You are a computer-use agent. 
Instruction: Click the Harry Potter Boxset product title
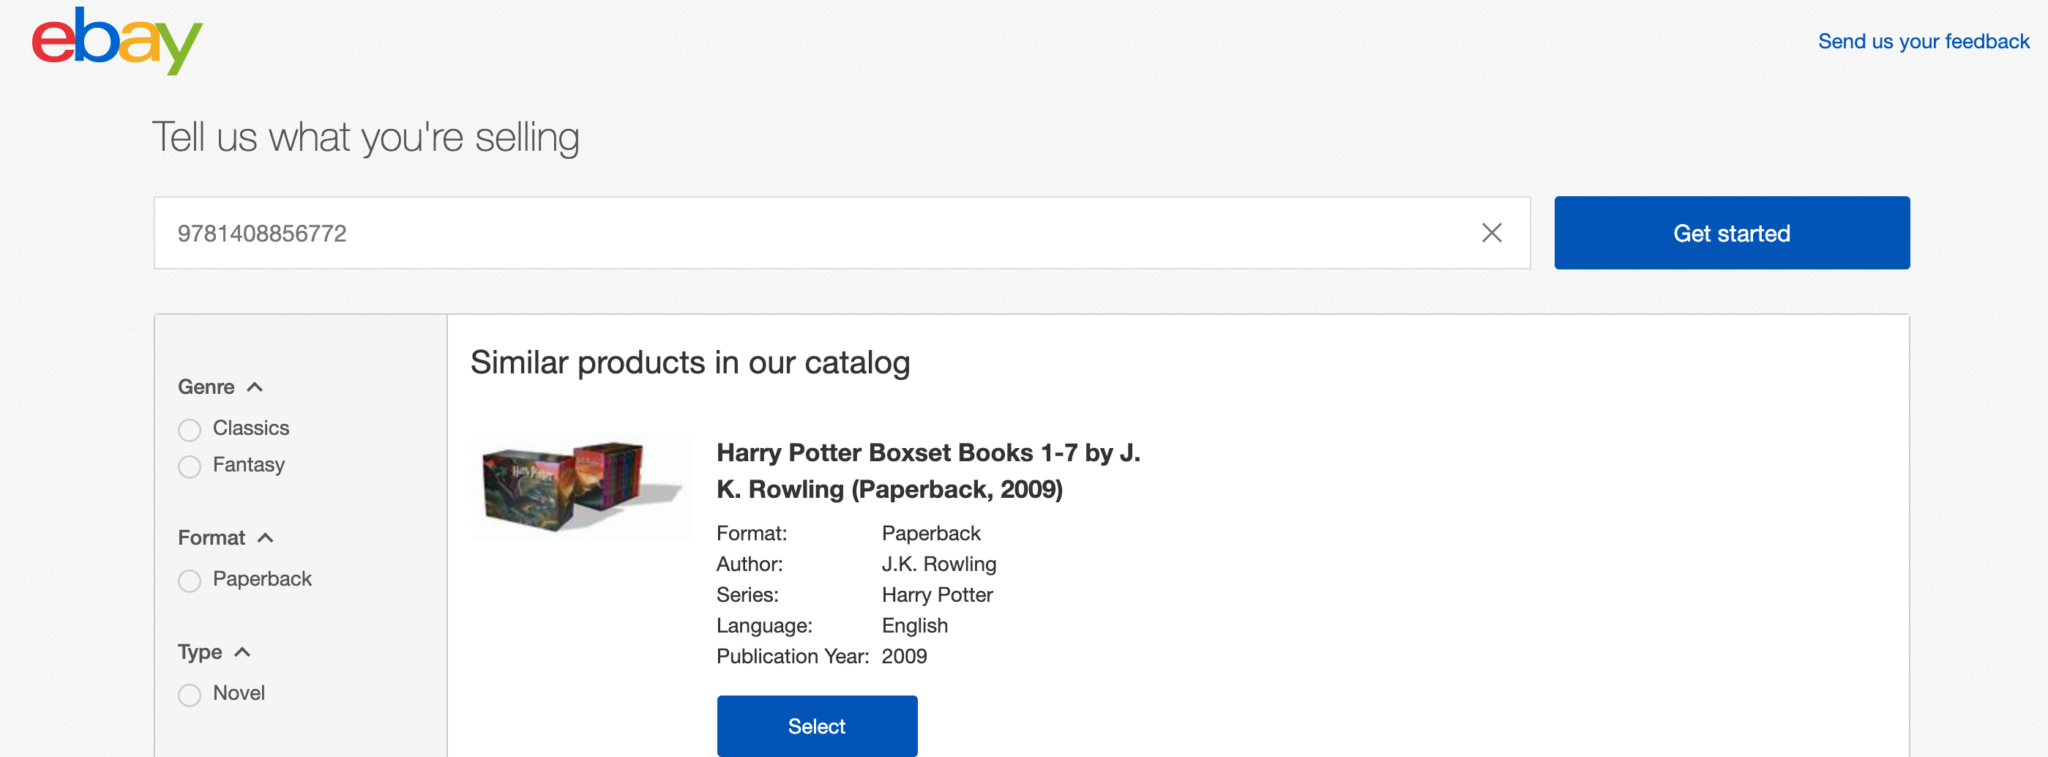(x=929, y=470)
